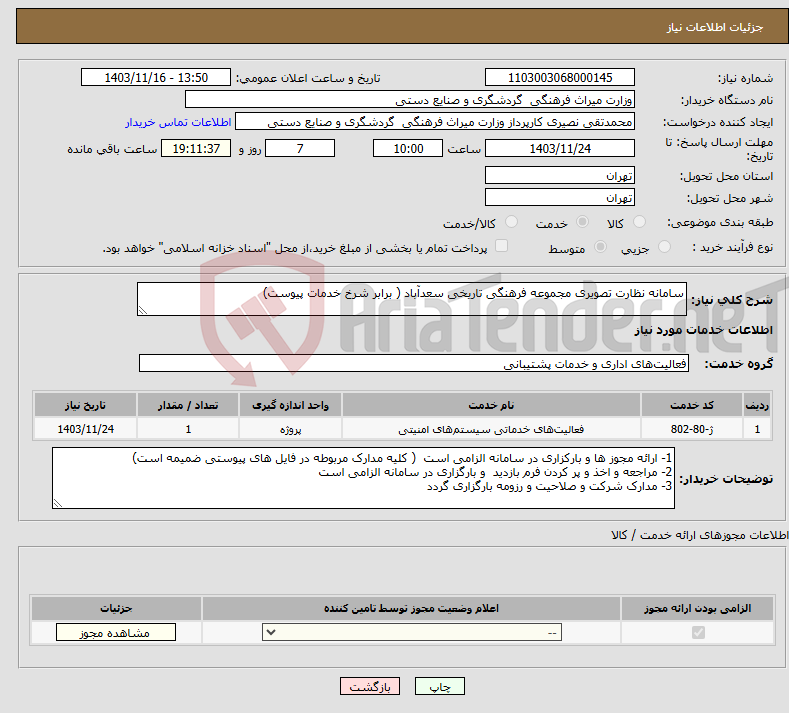
Task: Click the deadline time 10:00 field
Action: pos(408,148)
